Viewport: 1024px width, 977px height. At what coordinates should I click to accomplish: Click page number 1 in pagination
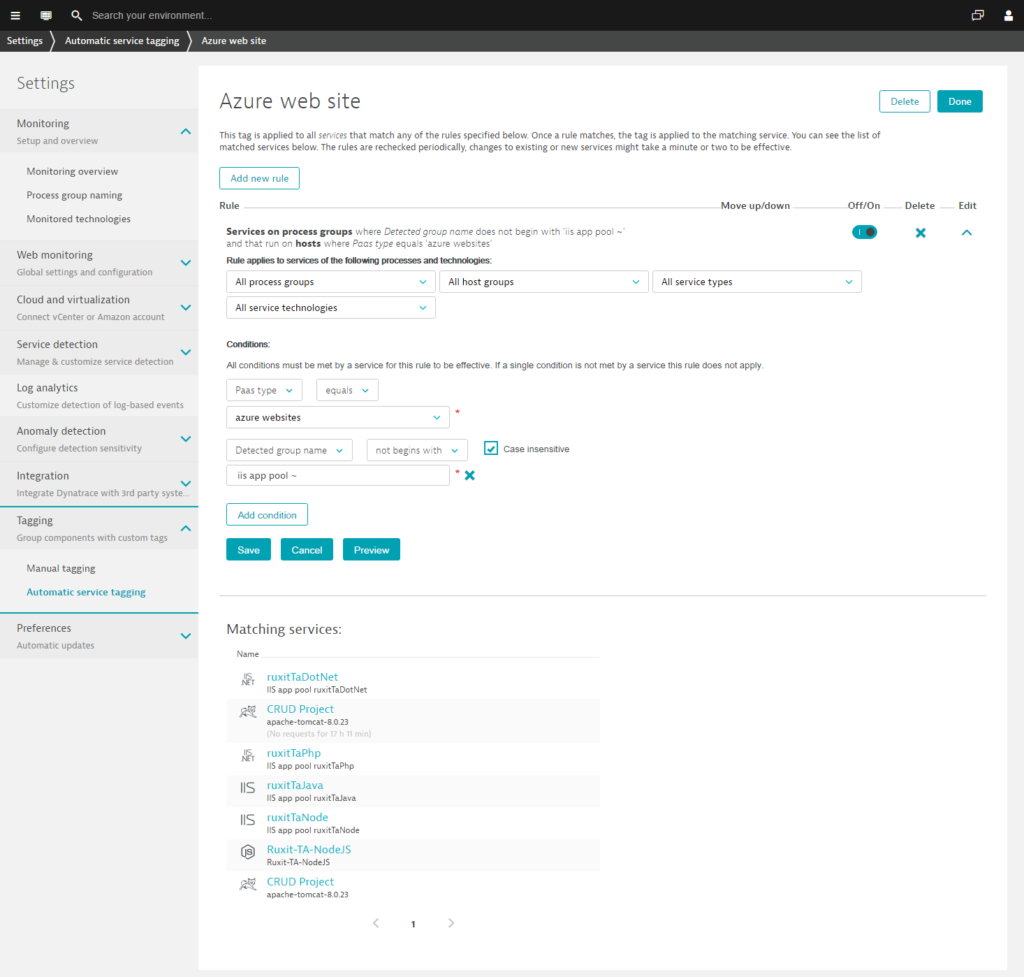[x=413, y=923]
